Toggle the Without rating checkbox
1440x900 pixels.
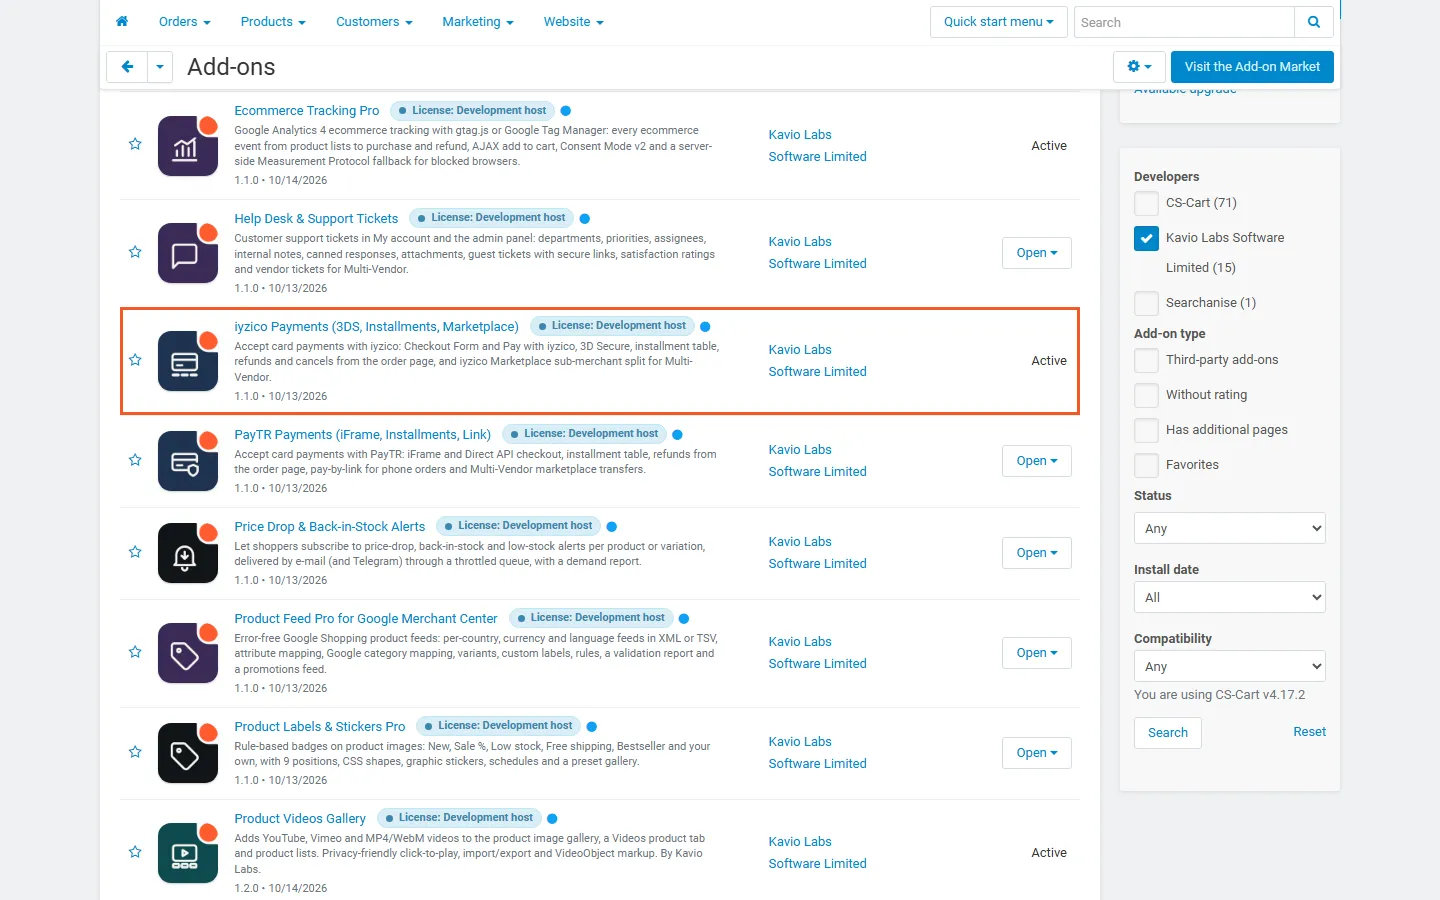click(x=1146, y=395)
